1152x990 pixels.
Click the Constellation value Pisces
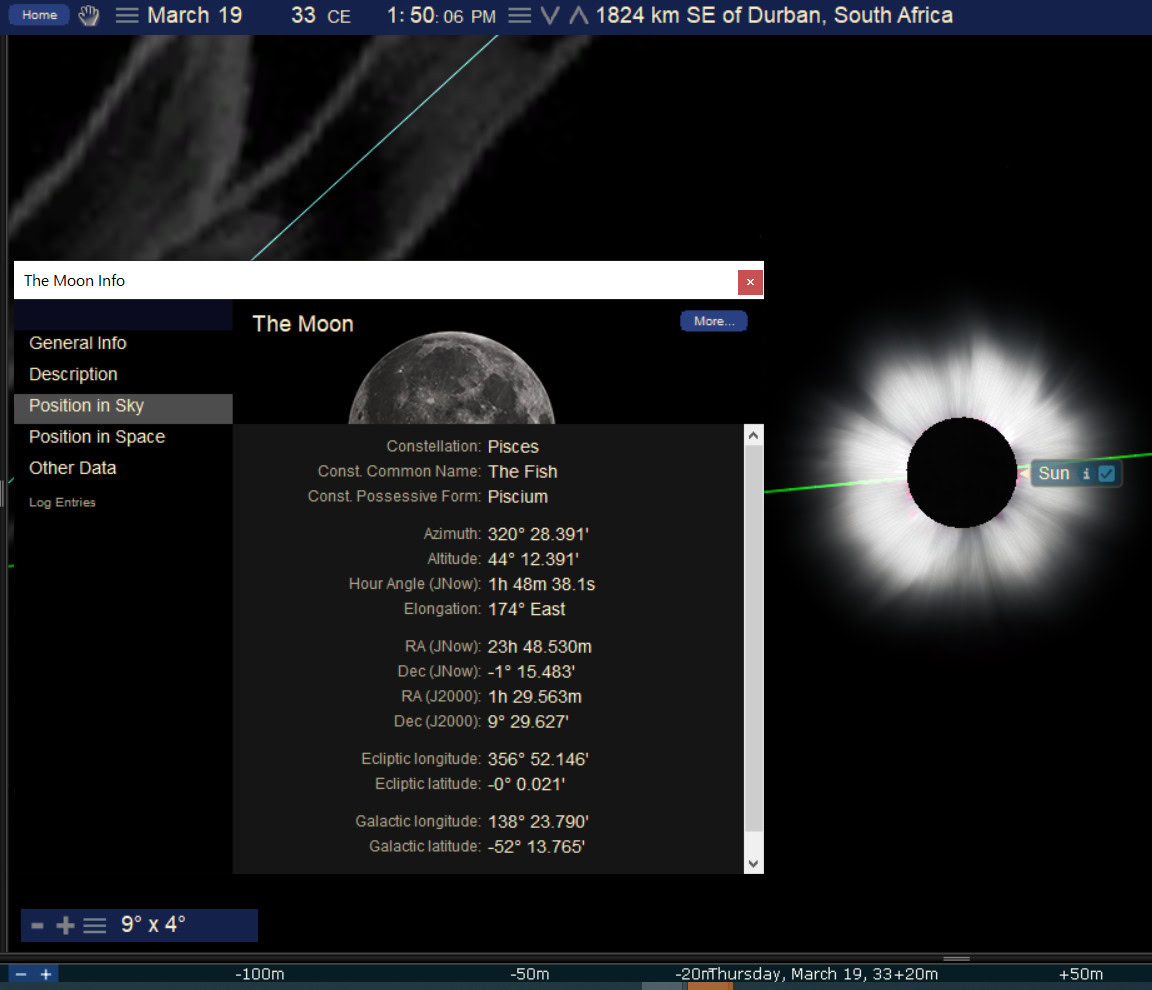(x=513, y=447)
